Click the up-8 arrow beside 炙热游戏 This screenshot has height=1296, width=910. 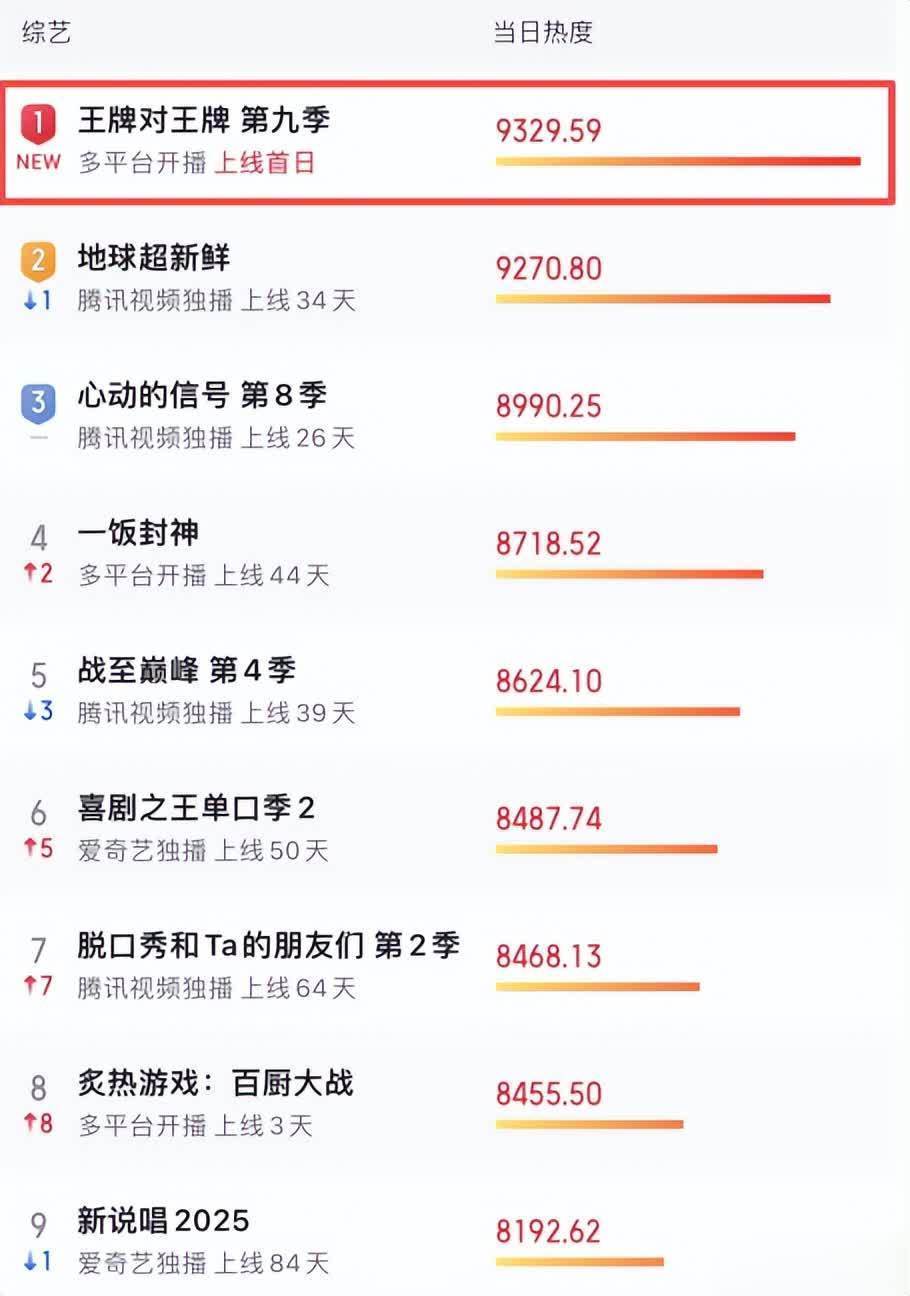tap(38, 1124)
